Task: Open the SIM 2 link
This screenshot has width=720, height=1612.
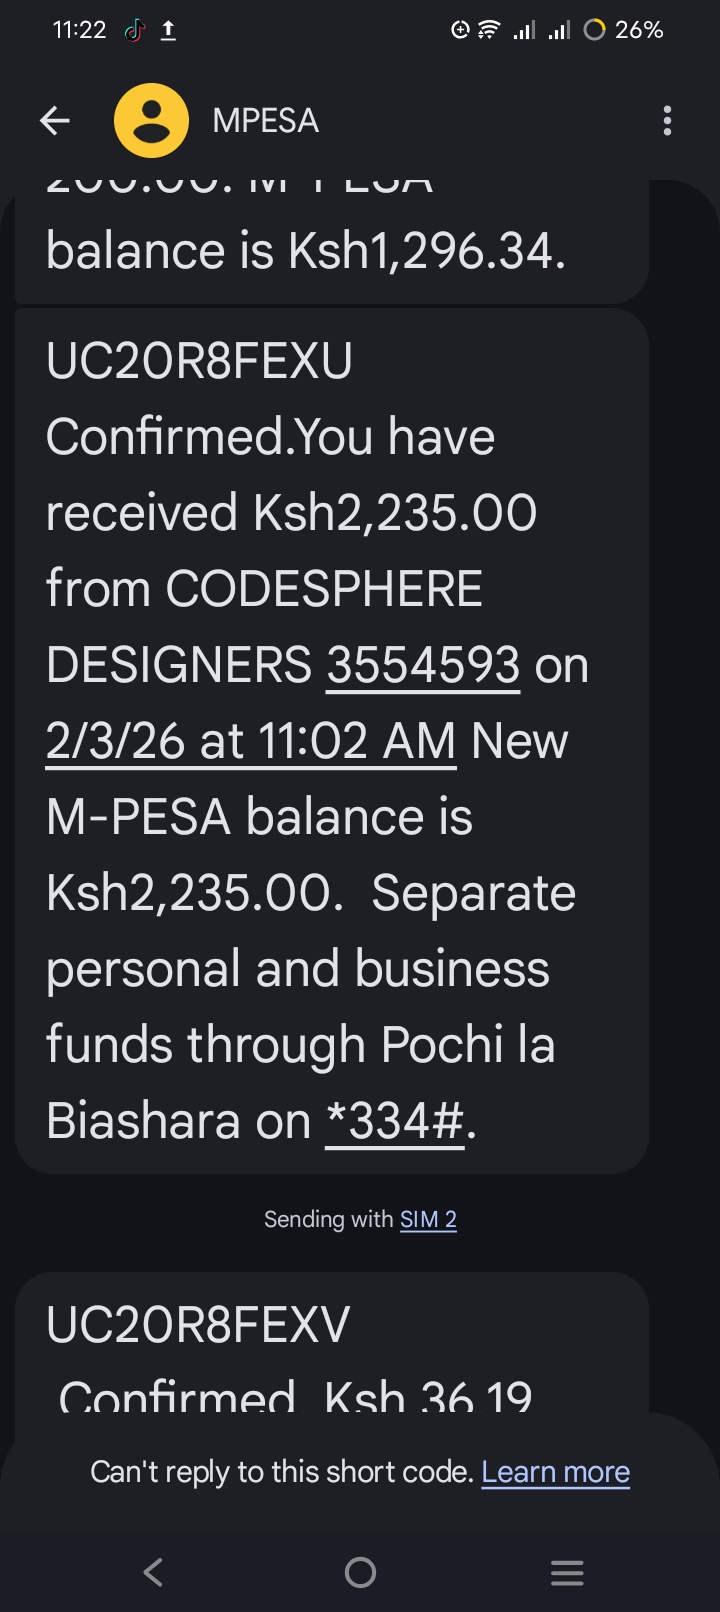Action: (428, 1219)
